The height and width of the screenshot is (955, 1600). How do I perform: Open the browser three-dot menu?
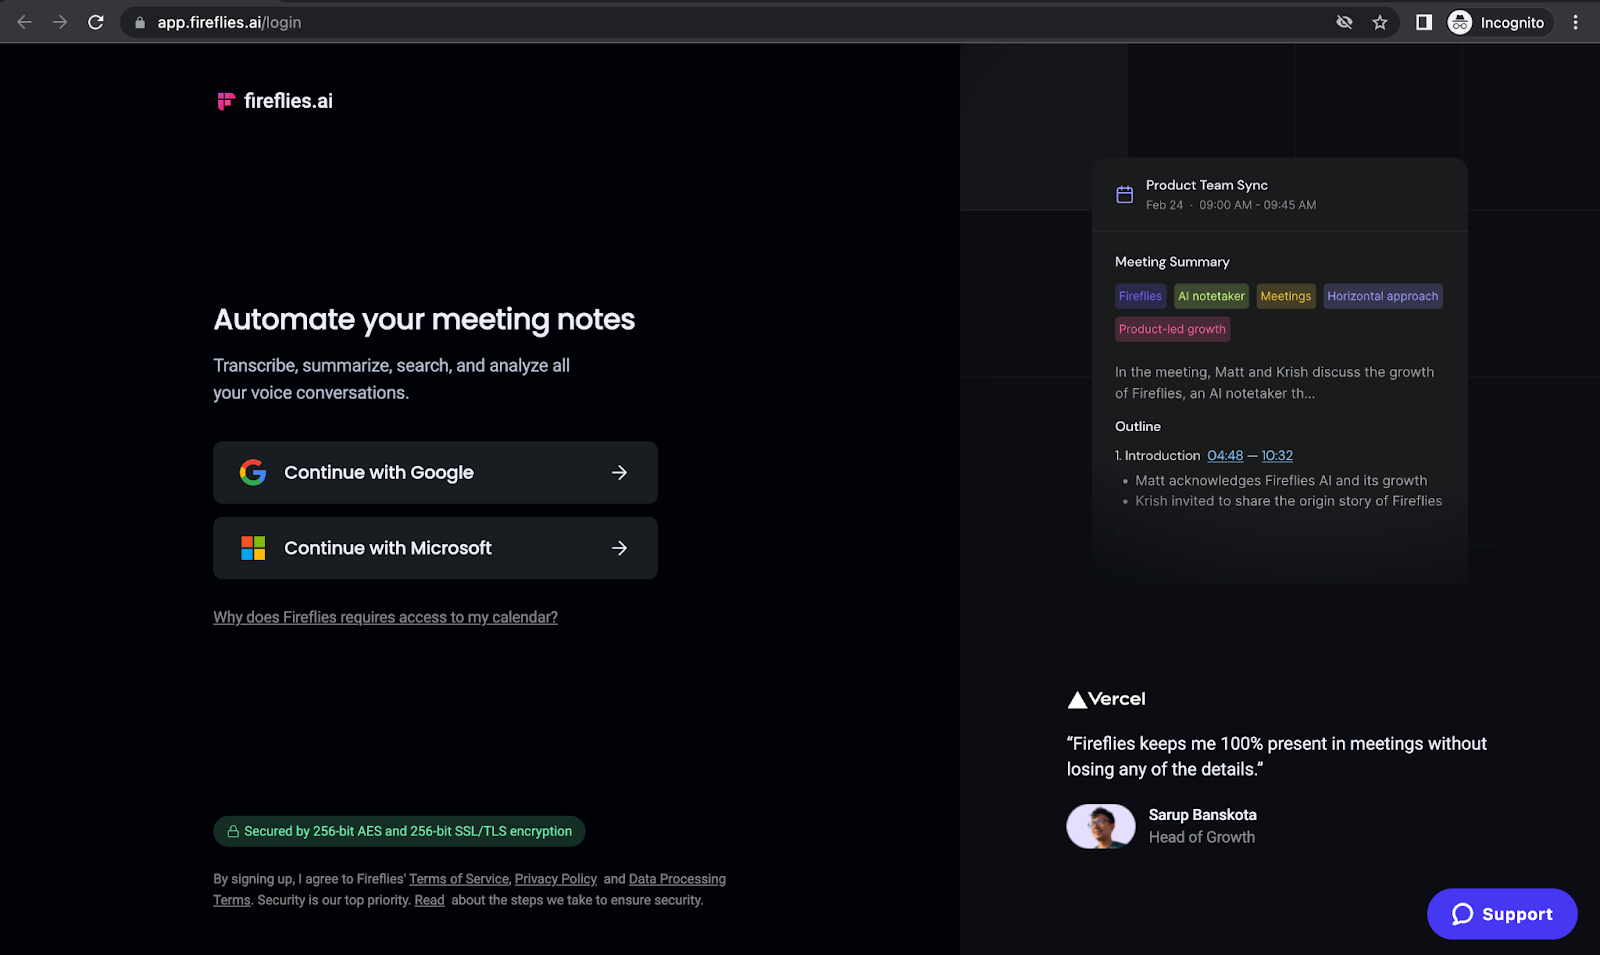click(x=1575, y=21)
